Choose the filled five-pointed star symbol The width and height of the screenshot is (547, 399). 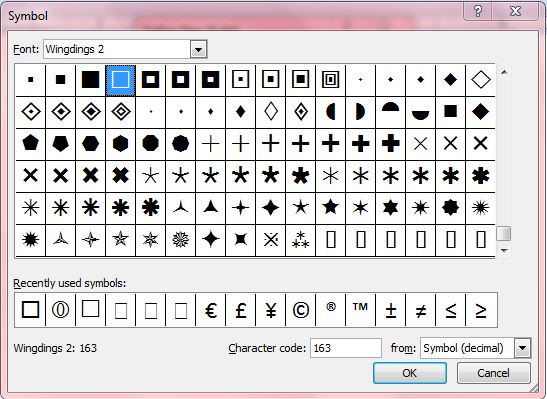pos(330,208)
